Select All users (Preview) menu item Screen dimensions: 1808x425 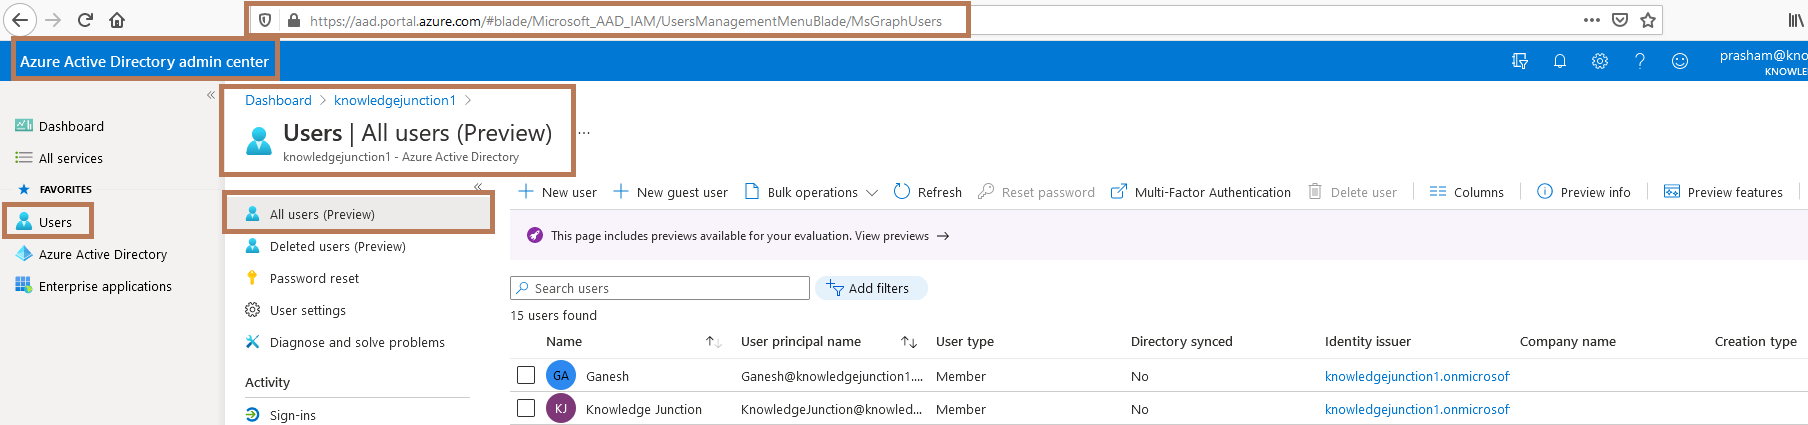[x=359, y=214]
